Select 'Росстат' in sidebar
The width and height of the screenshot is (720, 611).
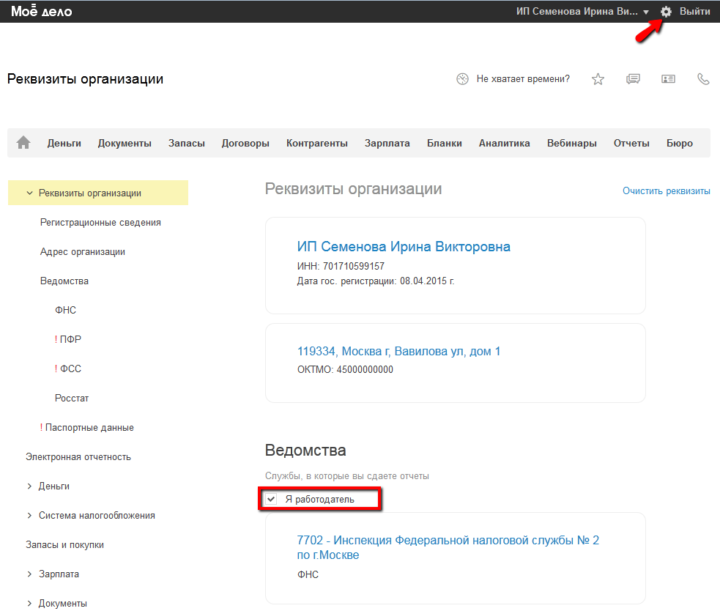click(72, 398)
